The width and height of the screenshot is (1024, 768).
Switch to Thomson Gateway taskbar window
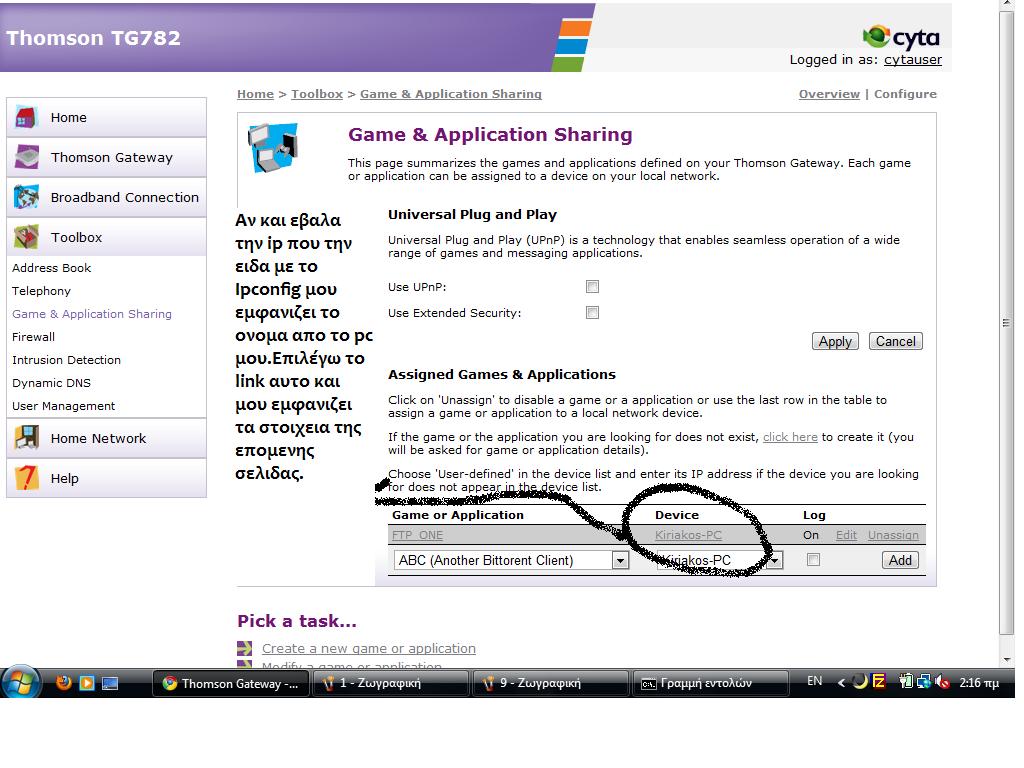(x=231, y=683)
